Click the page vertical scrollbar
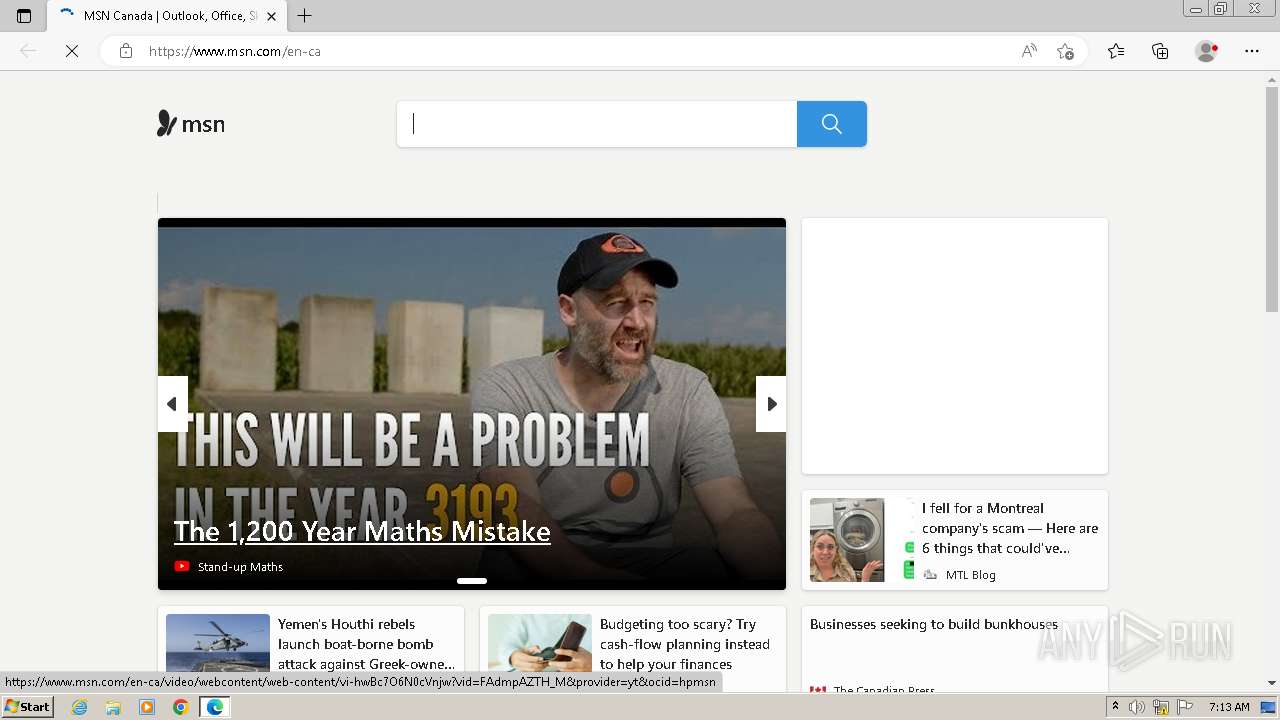 click(x=1272, y=200)
